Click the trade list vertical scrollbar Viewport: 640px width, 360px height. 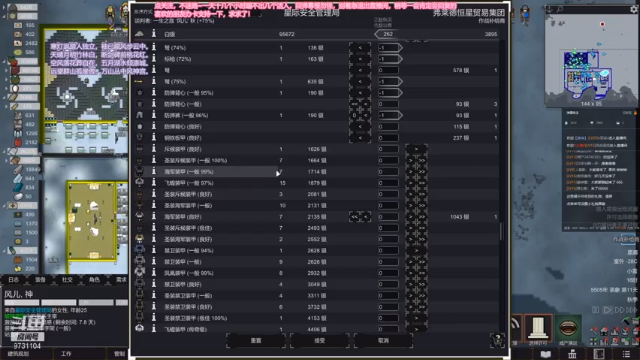tap(502, 231)
